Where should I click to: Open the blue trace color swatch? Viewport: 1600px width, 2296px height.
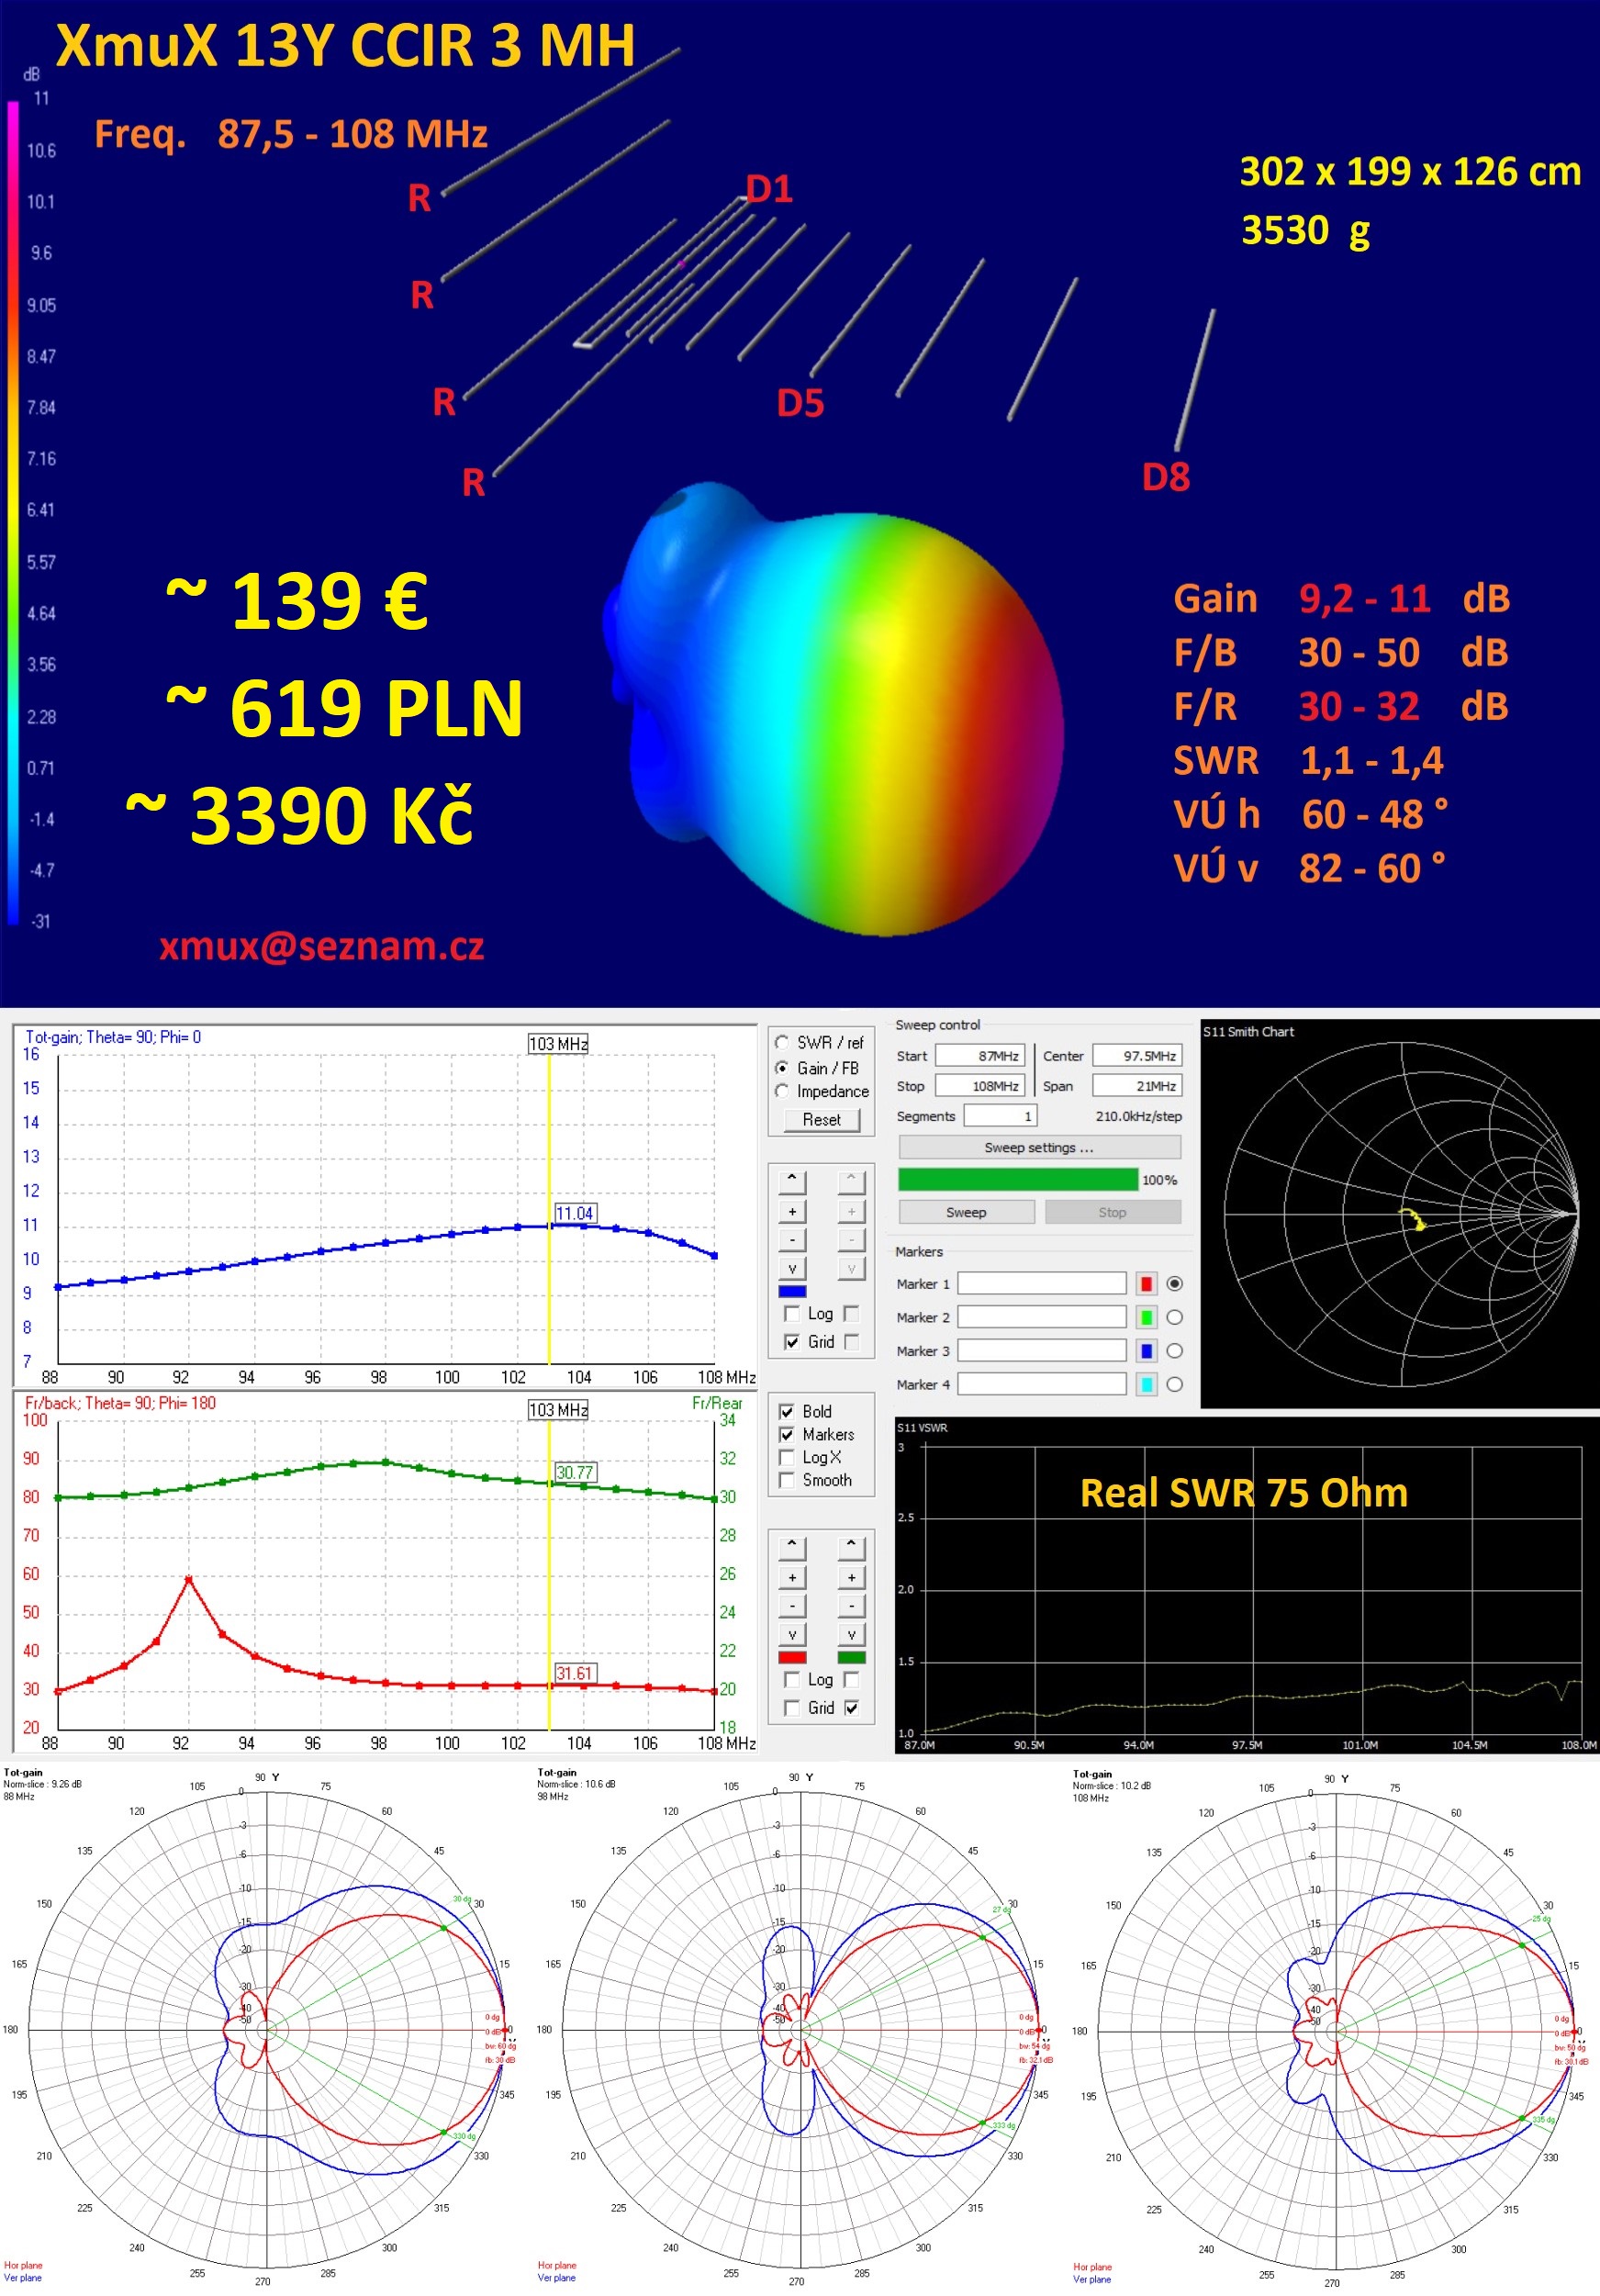point(791,1291)
